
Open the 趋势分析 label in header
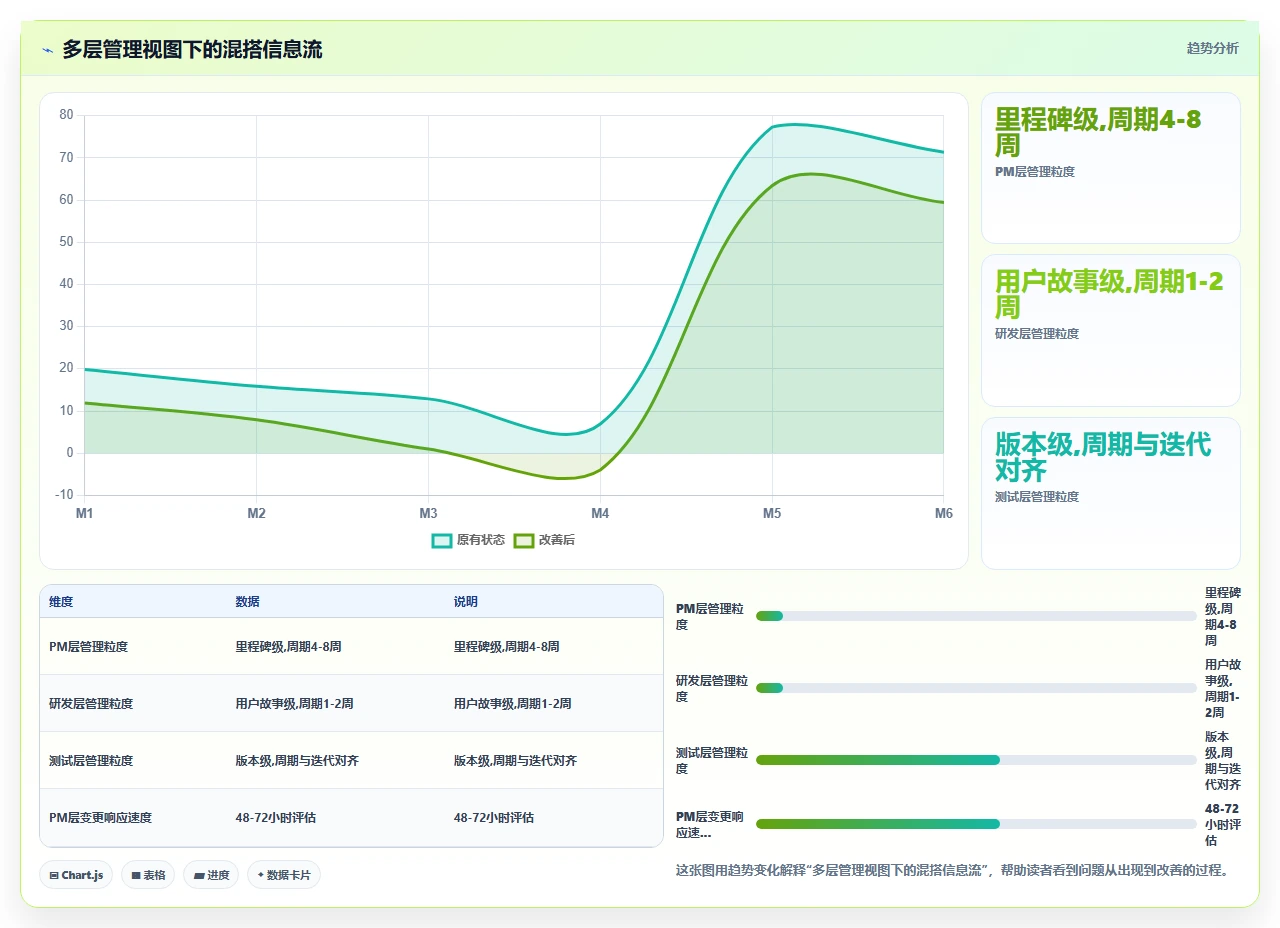click(1212, 48)
